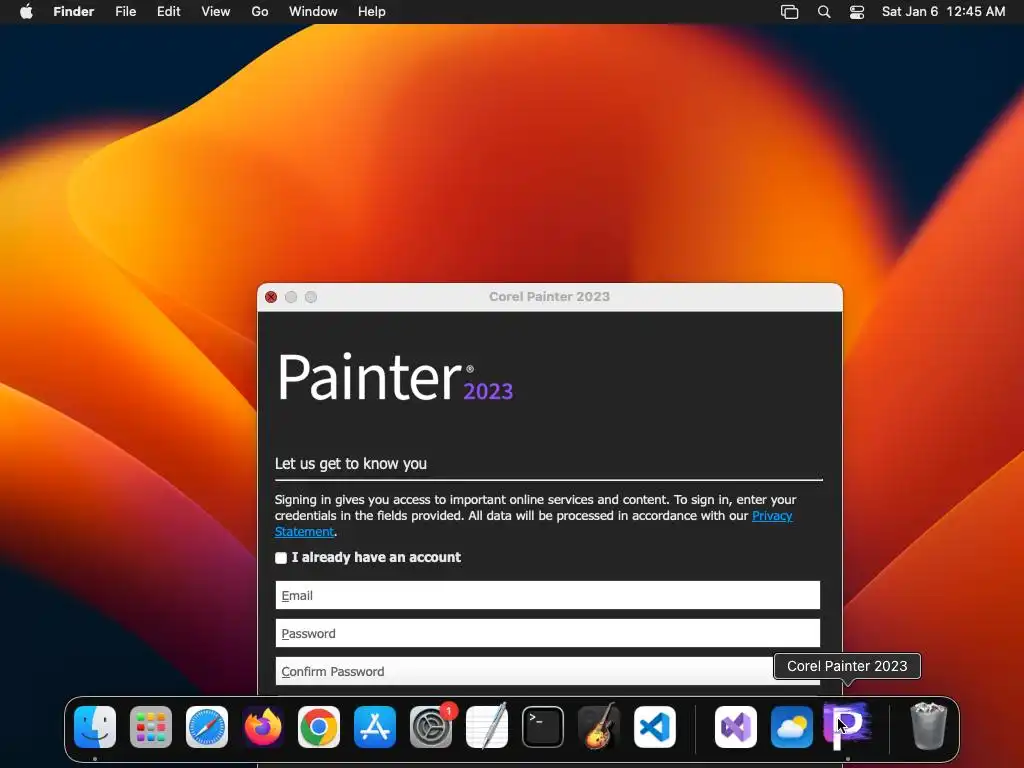Close the Corel Painter 2023 window
The image size is (1024, 768).
271,297
